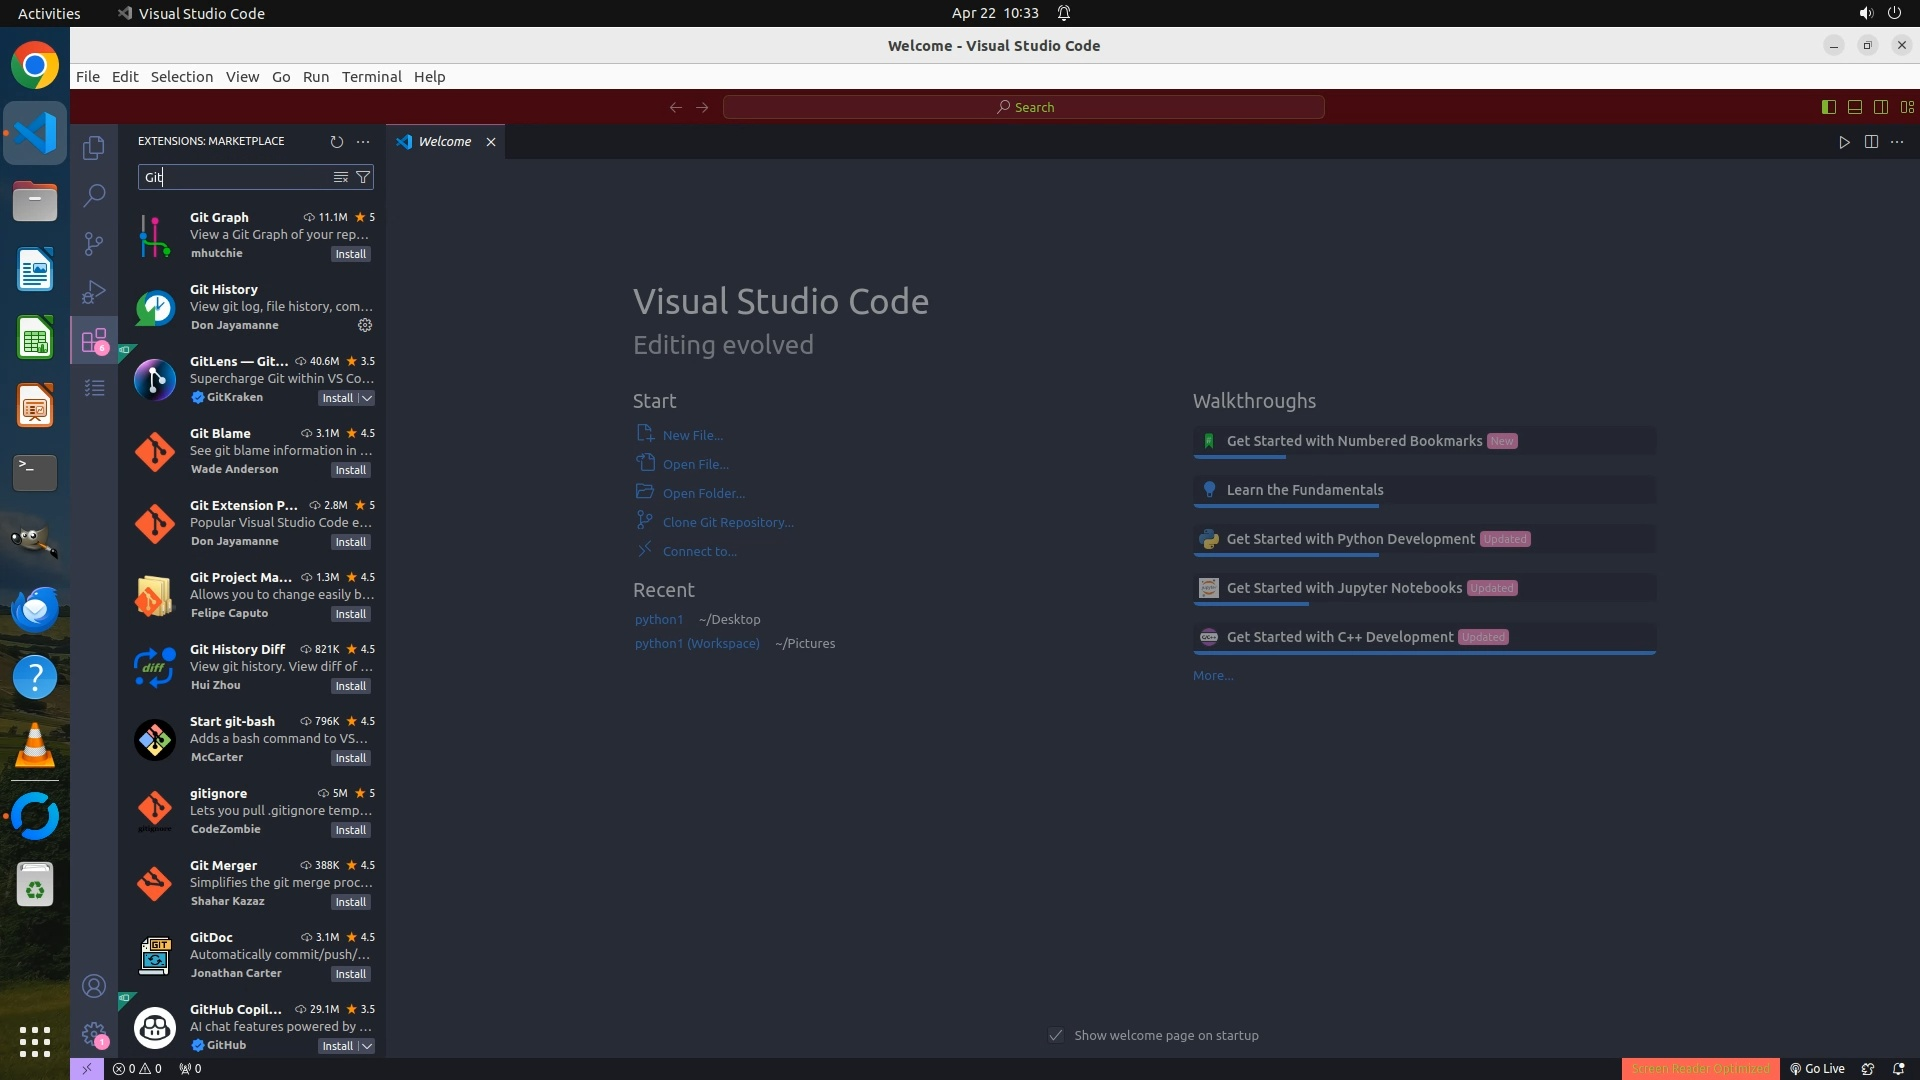Click Clone Git Repository link
The width and height of the screenshot is (1920, 1080).
click(x=728, y=522)
